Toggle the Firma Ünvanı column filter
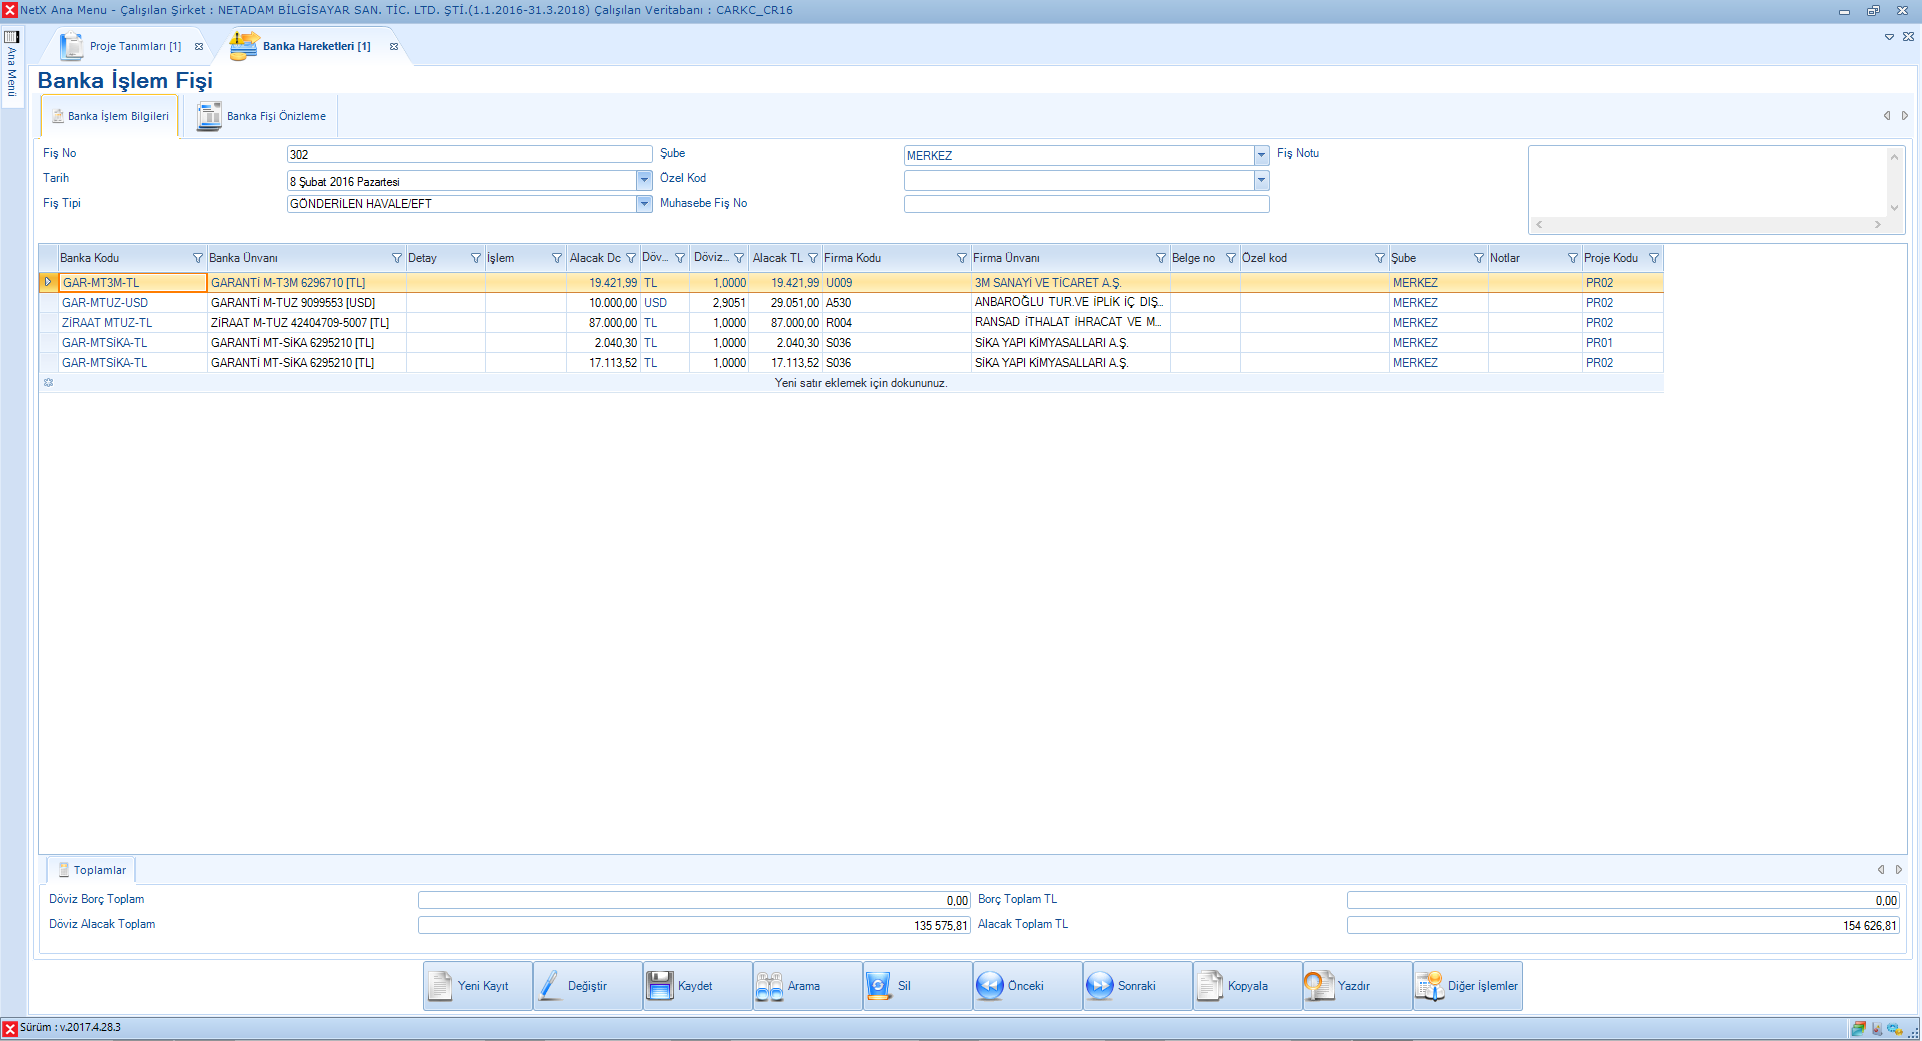The height and width of the screenshot is (1041, 1922). click(1161, 258)
